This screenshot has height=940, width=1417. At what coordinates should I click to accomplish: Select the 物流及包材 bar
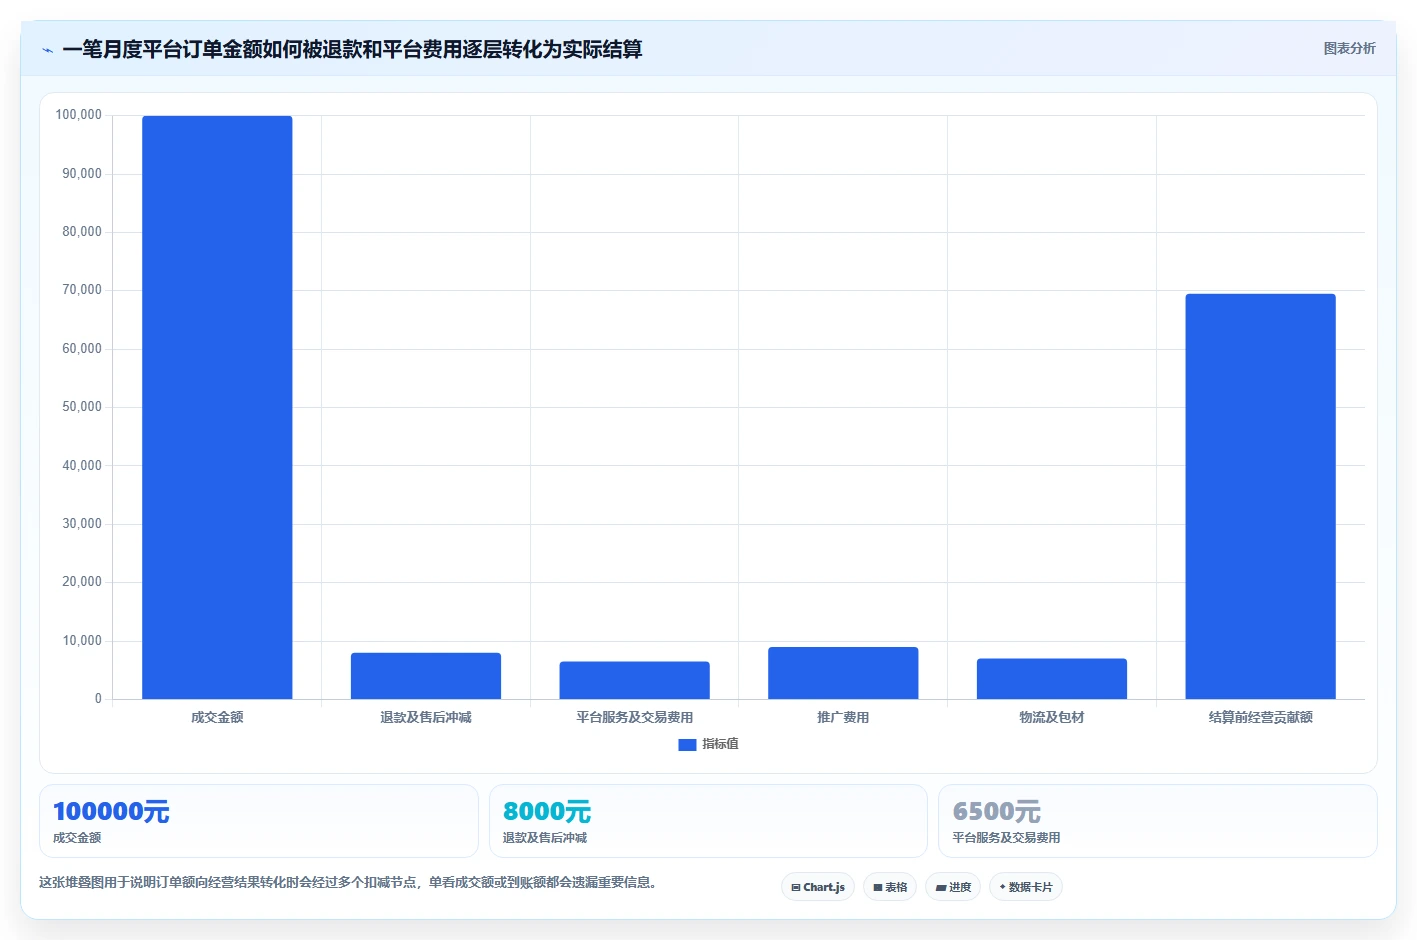click(x=1052, y=679)
